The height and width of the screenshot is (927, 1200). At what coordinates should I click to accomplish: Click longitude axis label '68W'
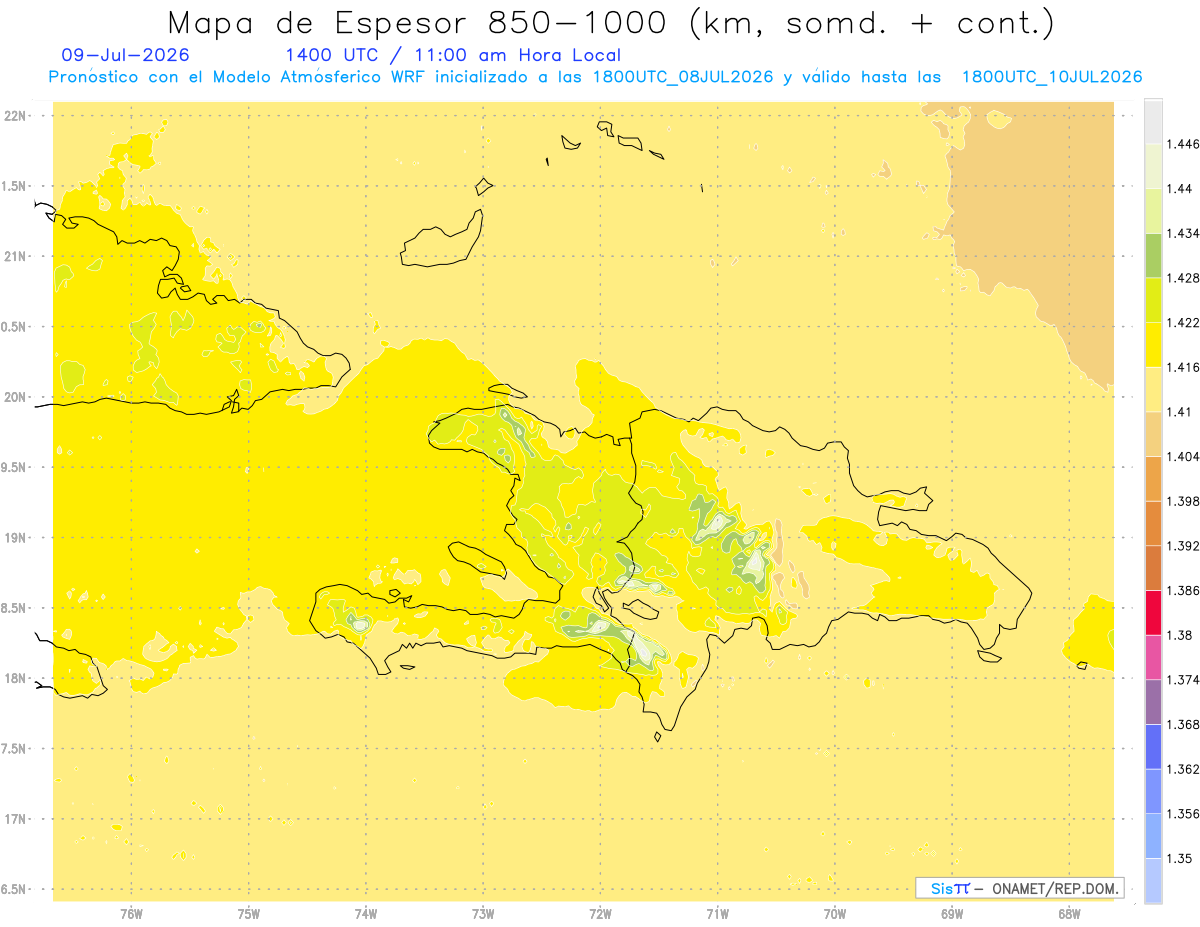pyautogui.click(x=1069, y=913)
